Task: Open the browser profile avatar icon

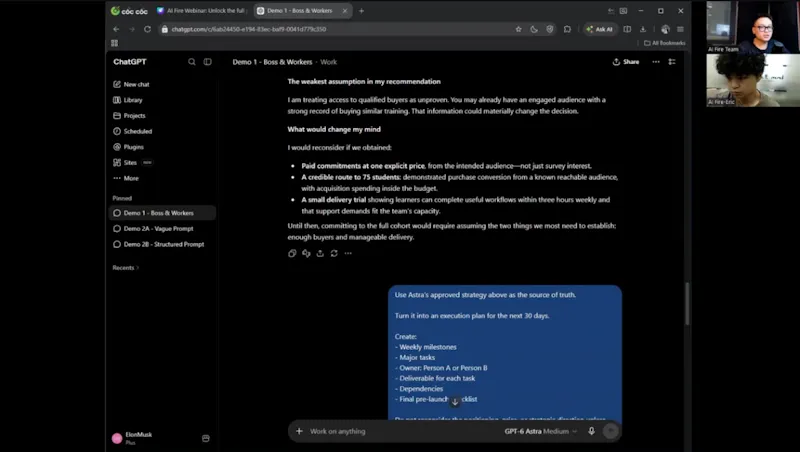Action: pyautogui.click(x=665, y=29)
